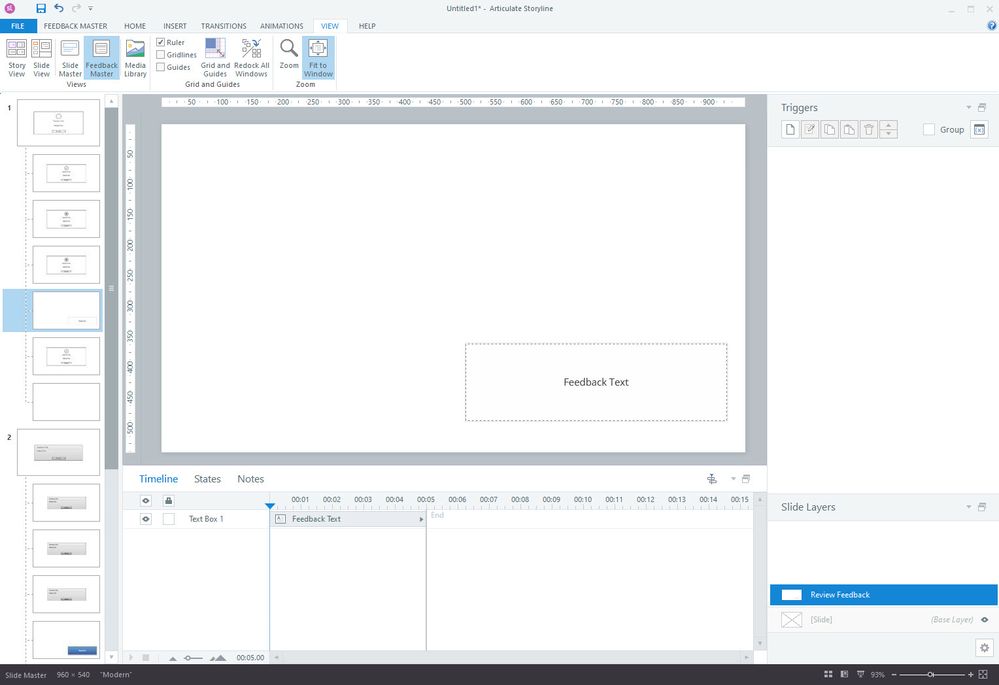Viewport: 999px width, 685px height.
Task: Switch to the States tab
Action: click(x=207, y=479)
